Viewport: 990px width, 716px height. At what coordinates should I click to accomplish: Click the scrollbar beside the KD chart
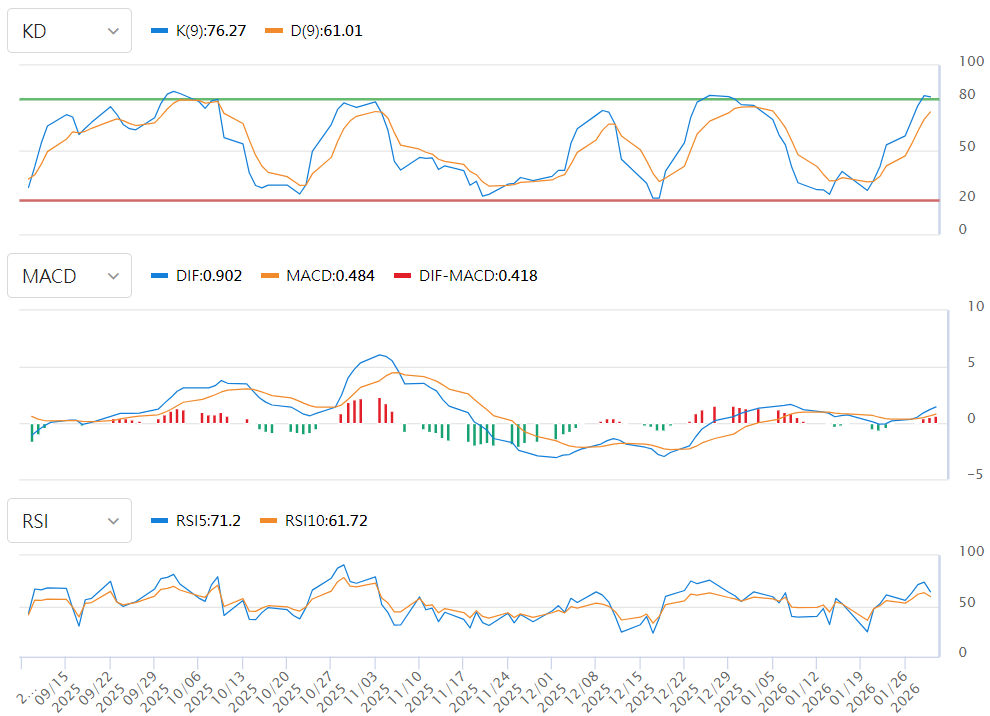(941, 150)
